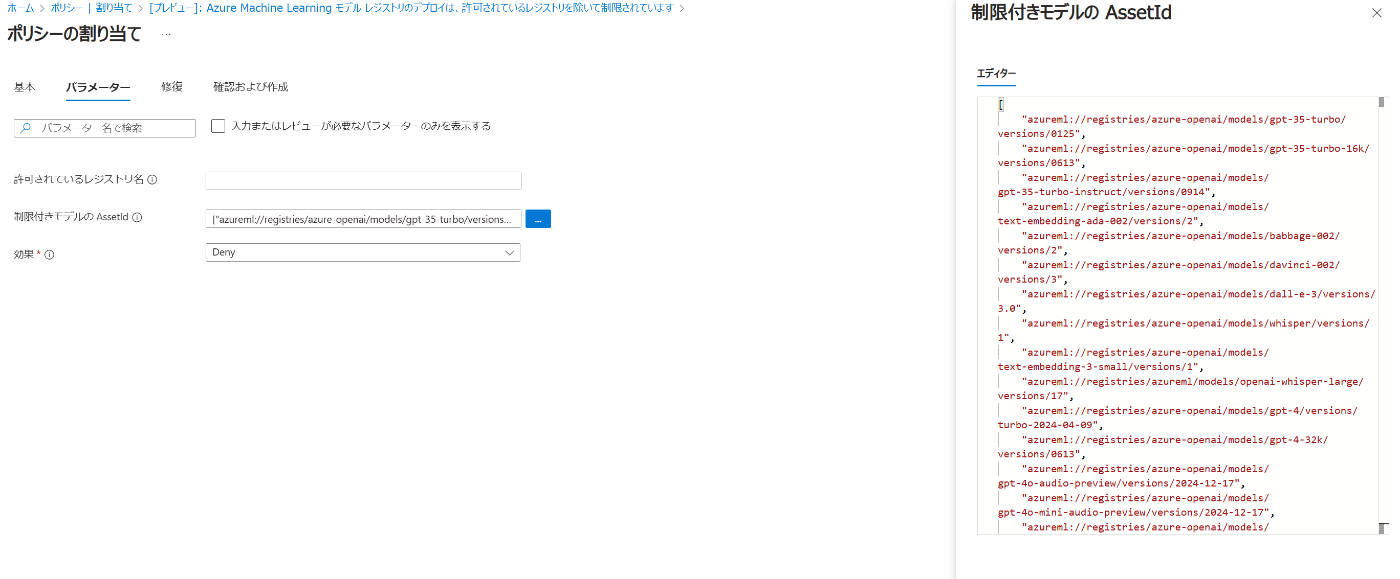Click the whisper/versions entry in editor
This screenshot has height=579, width=1400.
point(1195,322)
